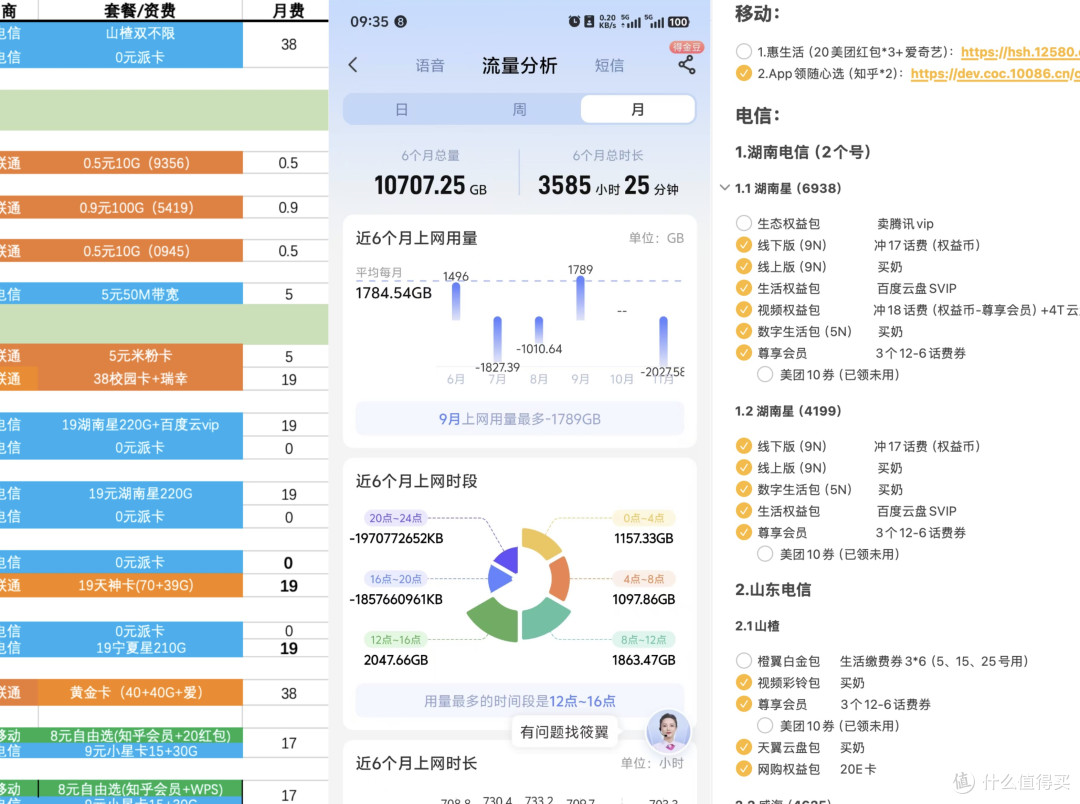The width and height of the screenshot is (1080, 804).
Task: Tap the green donut chart segment
Action: (494, 619)
